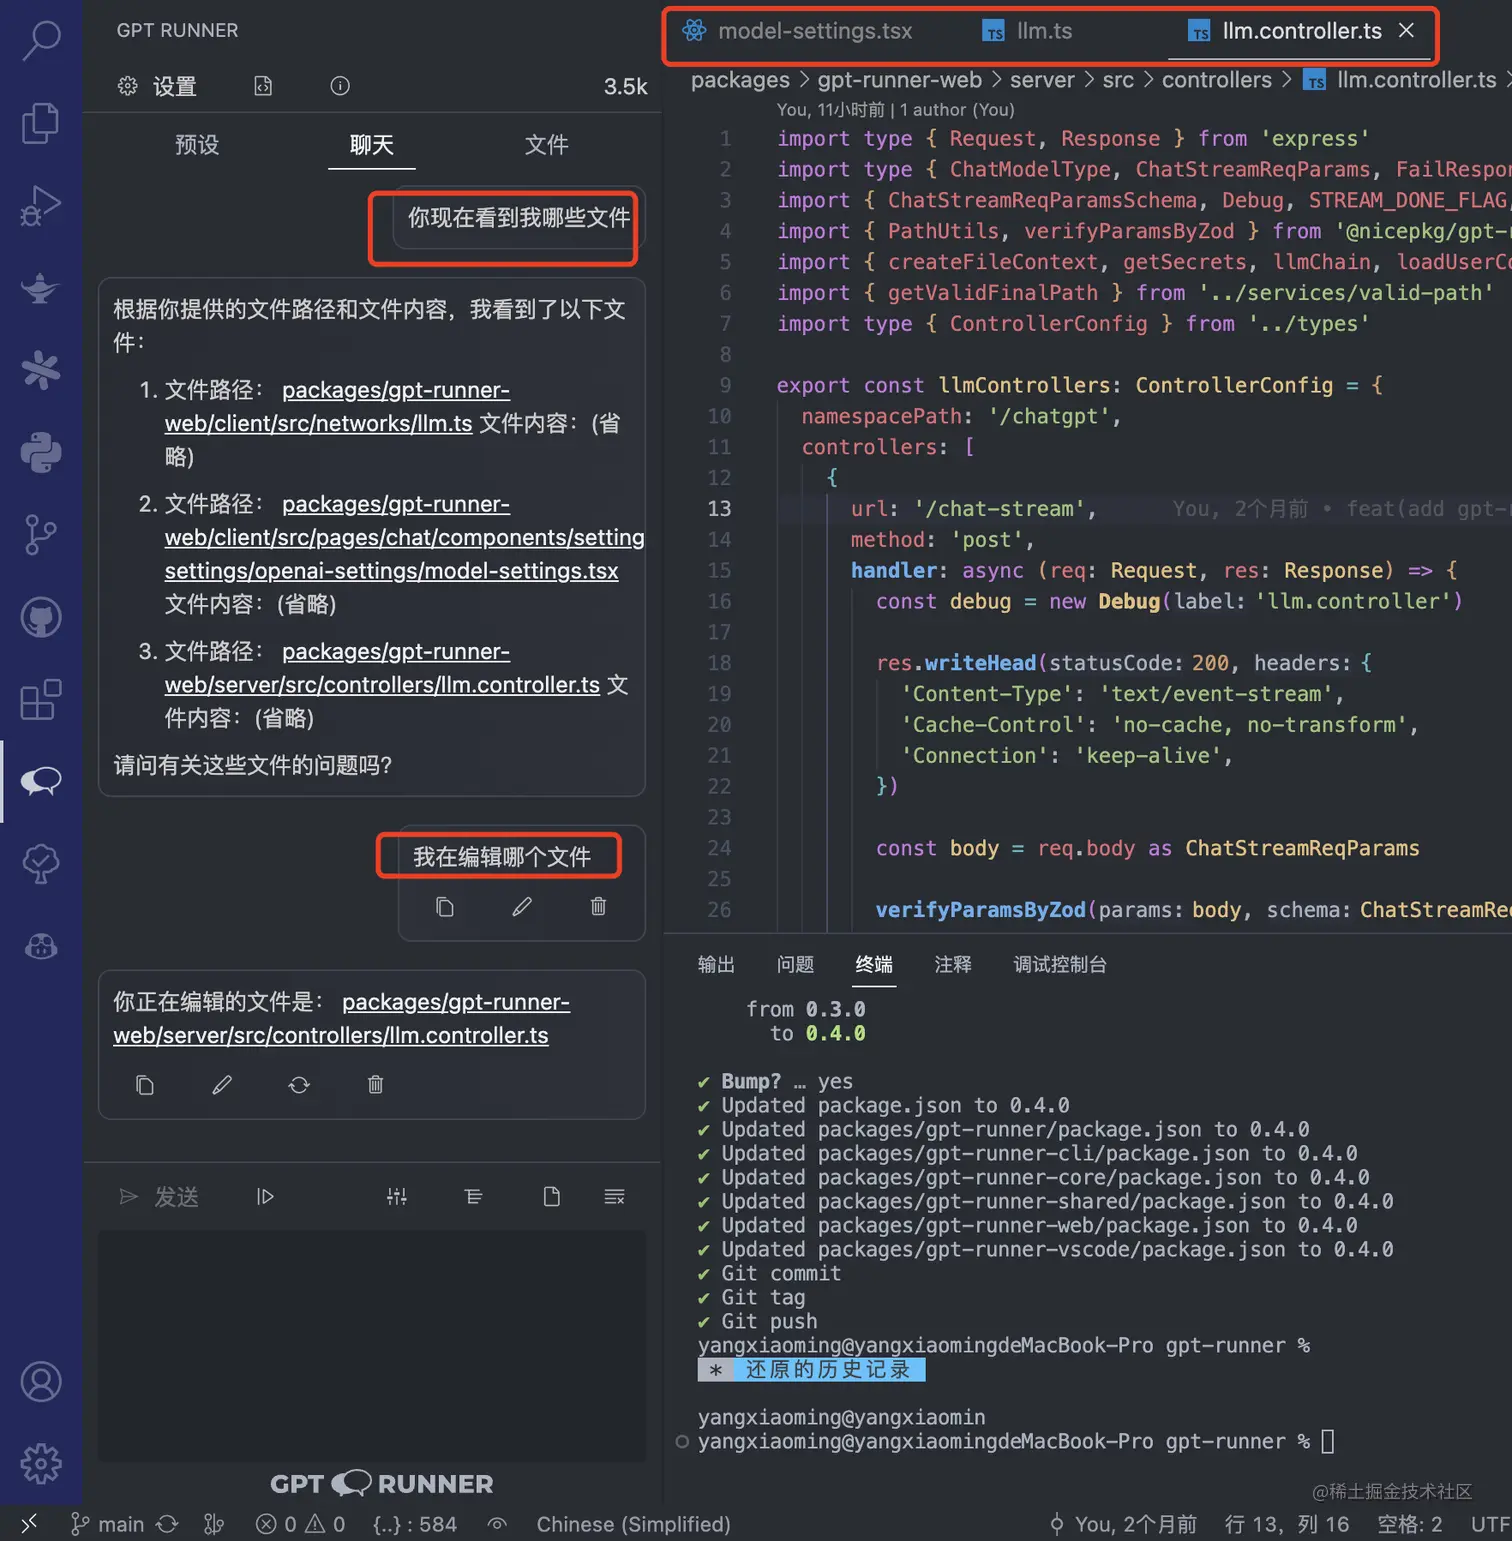Viewport: 1512px width, 1541px height.
Task: Click the {..}: 584 status entry
Action: [414, 1524]
